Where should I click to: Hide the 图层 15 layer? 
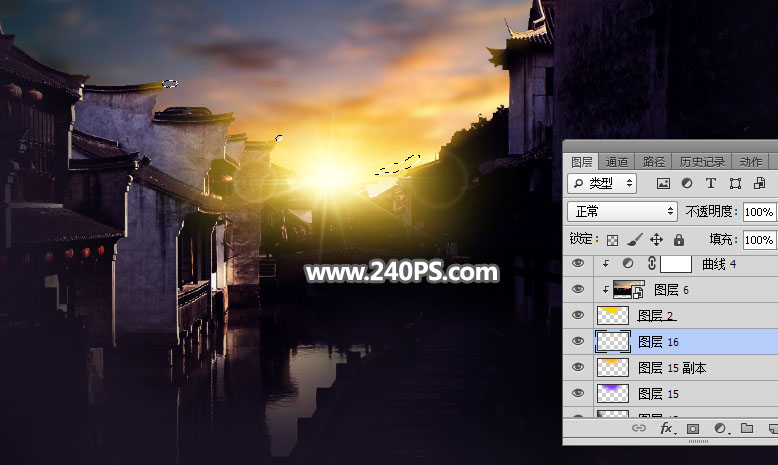pyautogui.click(x=578, y=393)
